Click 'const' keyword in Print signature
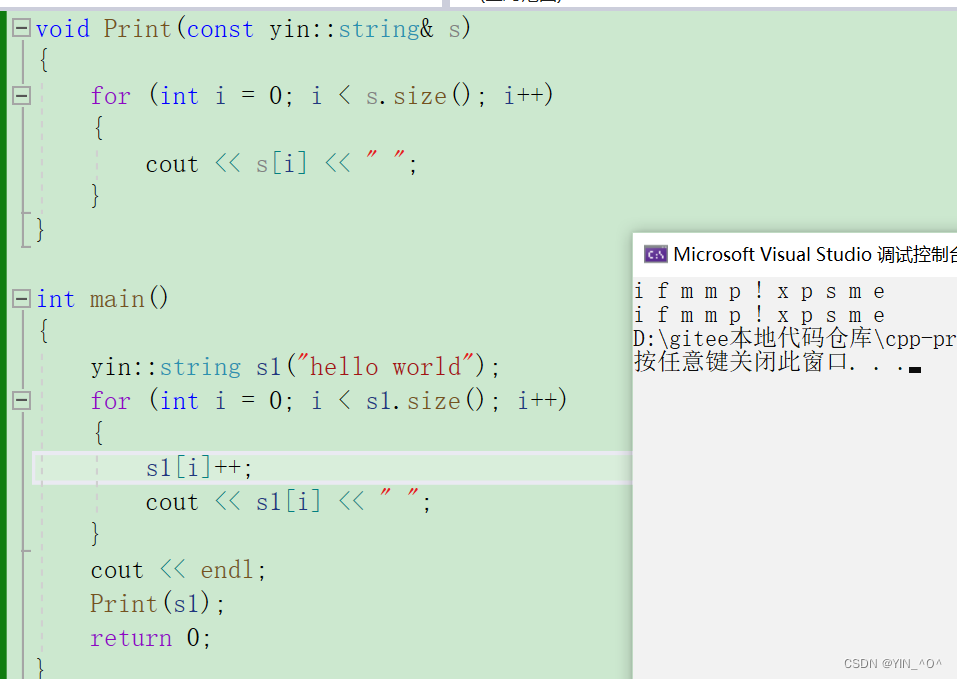The width and height of the screenshot is (957, 679). 220,29
